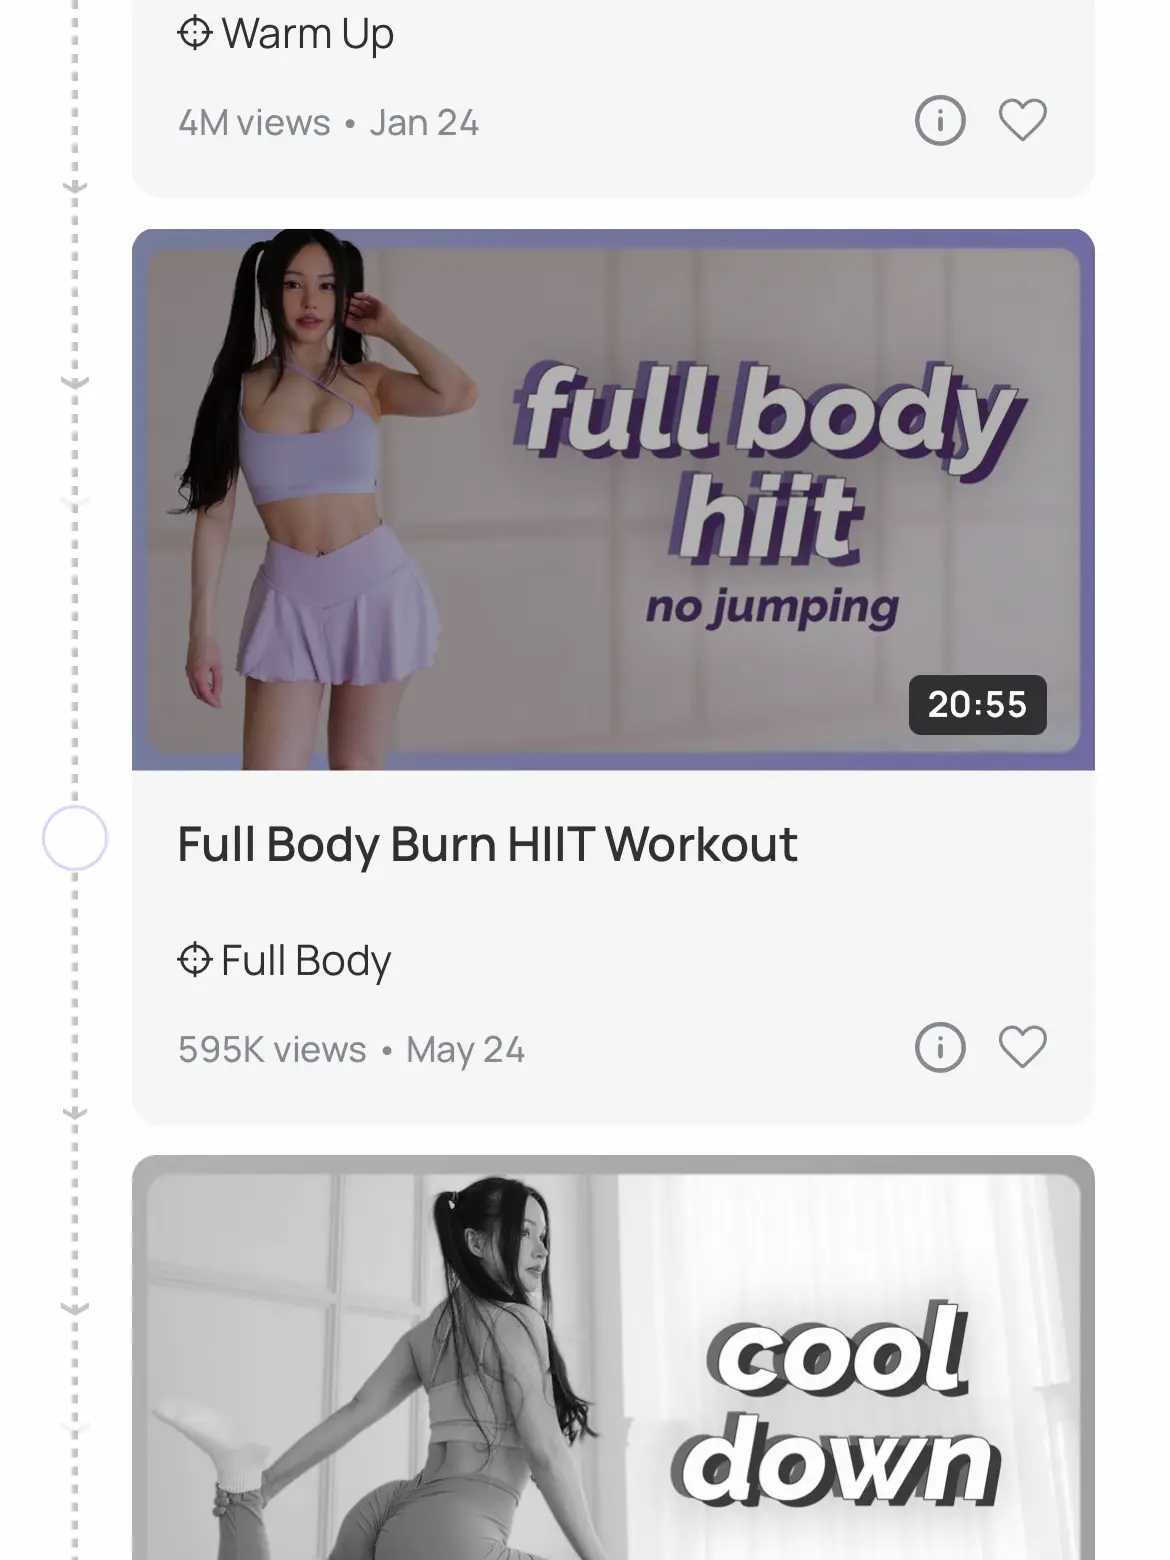
Task: Tap the 595K views • May 24 text
Action: pyautogui.click(x=351, y=1049)
